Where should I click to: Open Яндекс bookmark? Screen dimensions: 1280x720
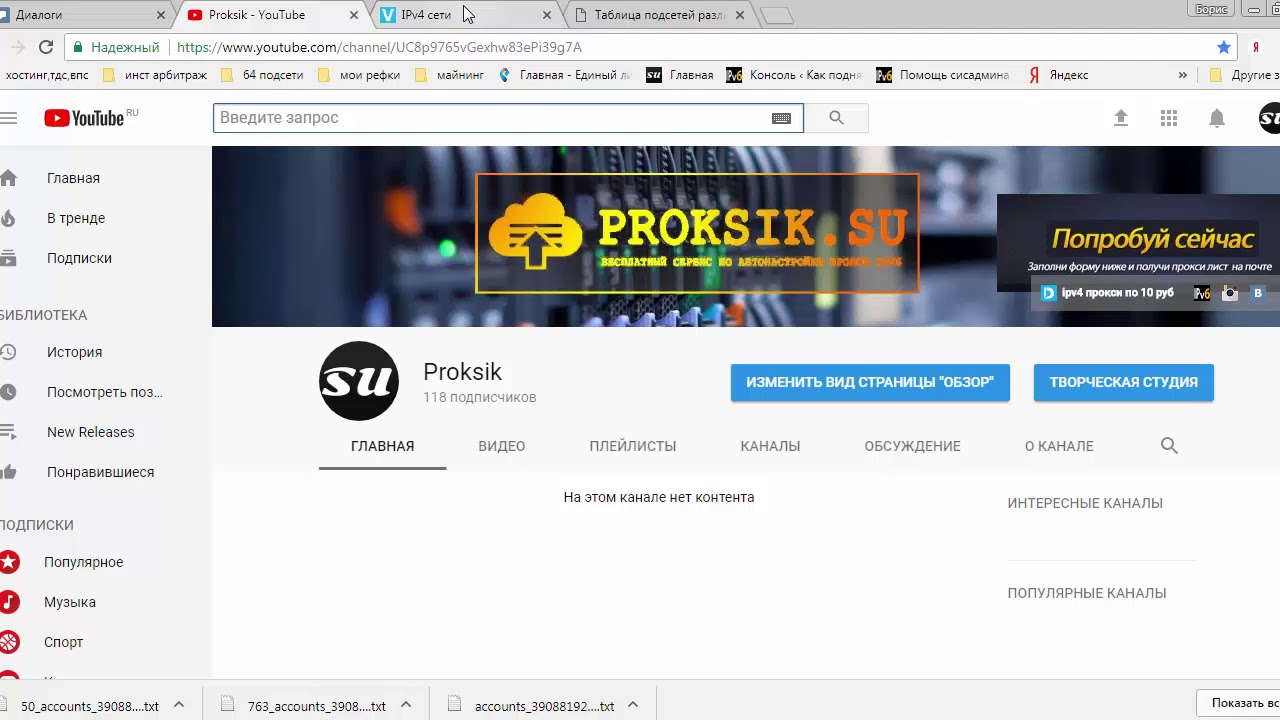pyautogui.click(x=1058, y=75)
